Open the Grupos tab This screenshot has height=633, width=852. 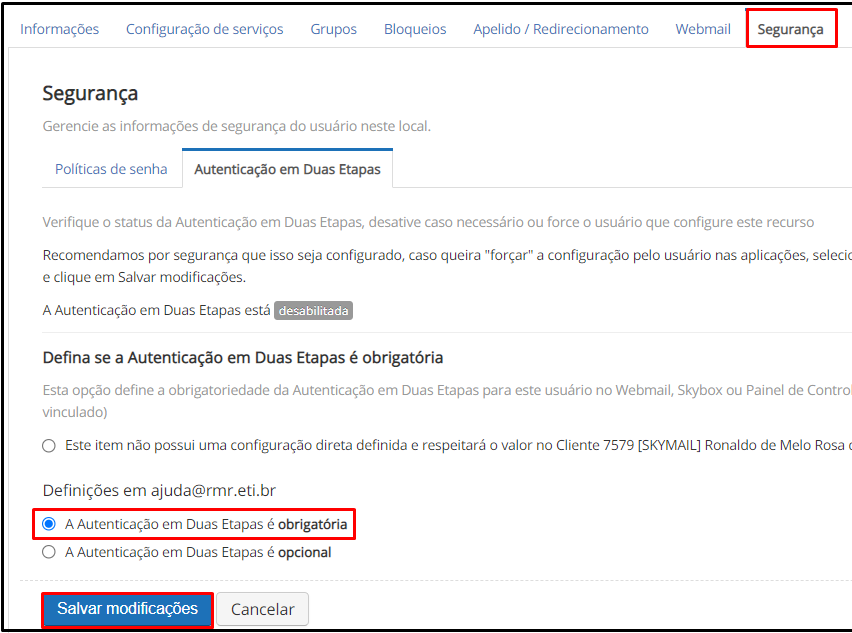pos(333,29)
